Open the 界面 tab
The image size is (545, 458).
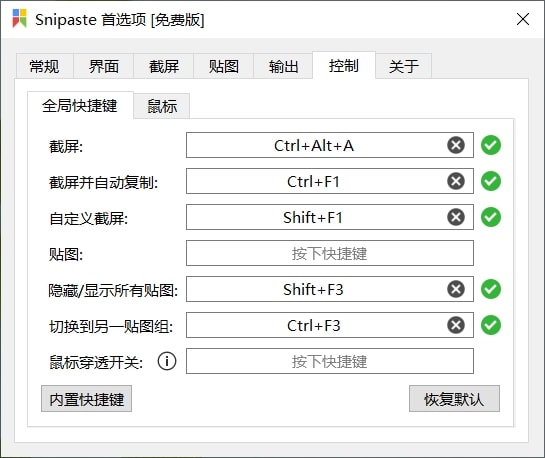(104, 66)
